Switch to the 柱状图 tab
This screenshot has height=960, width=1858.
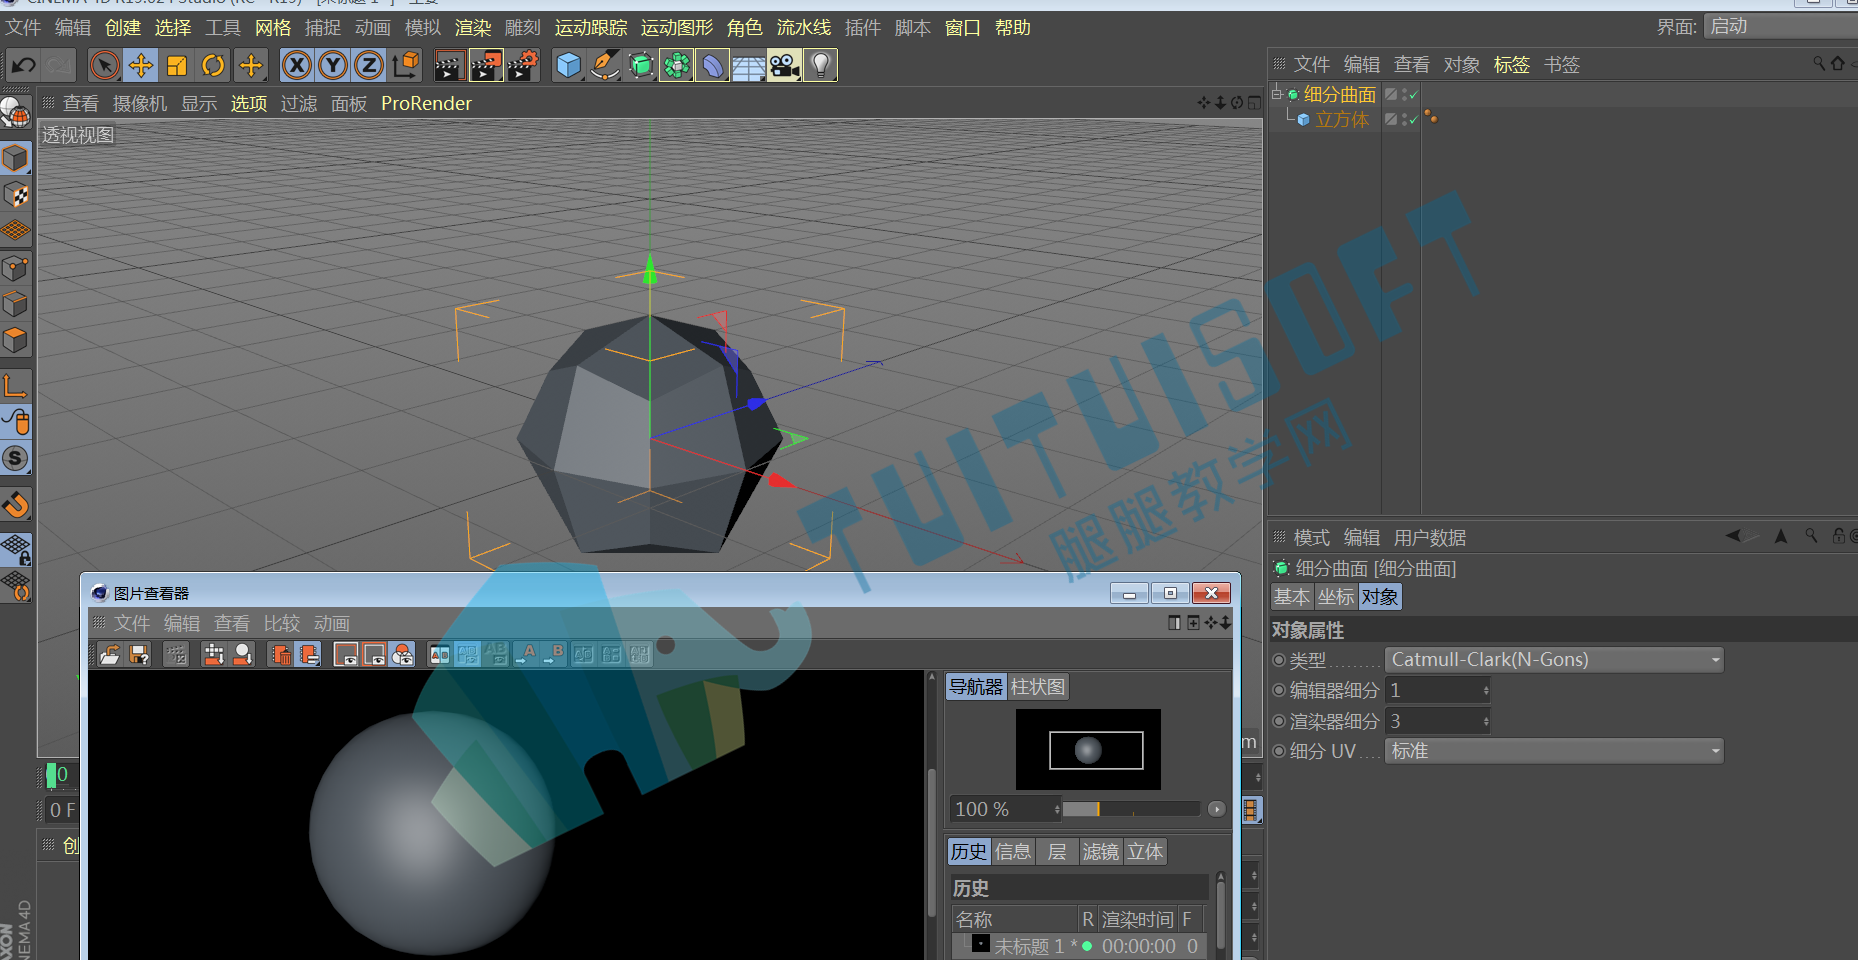pyautogui.click(x=1038, y=687)
